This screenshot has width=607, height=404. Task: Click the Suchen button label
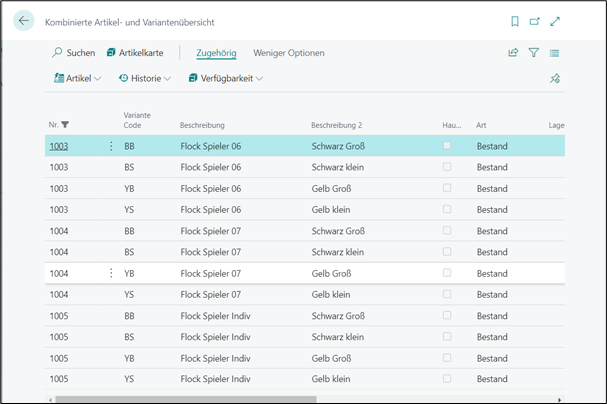coord(81,53)
